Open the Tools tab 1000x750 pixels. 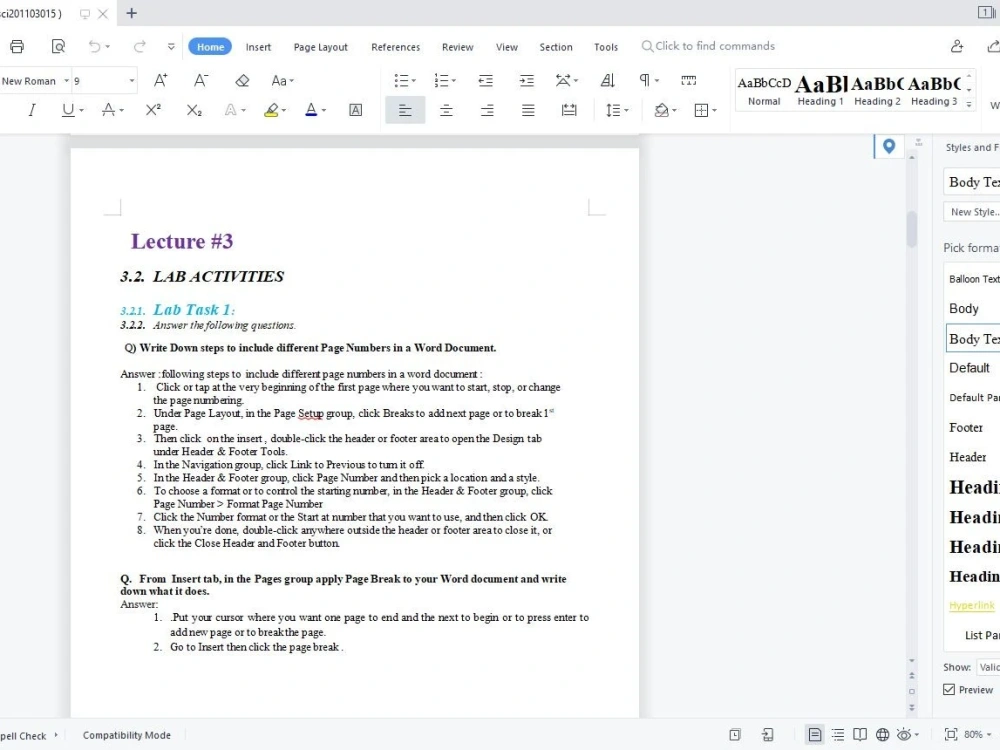pyautogui.click(x=606, y=47)
